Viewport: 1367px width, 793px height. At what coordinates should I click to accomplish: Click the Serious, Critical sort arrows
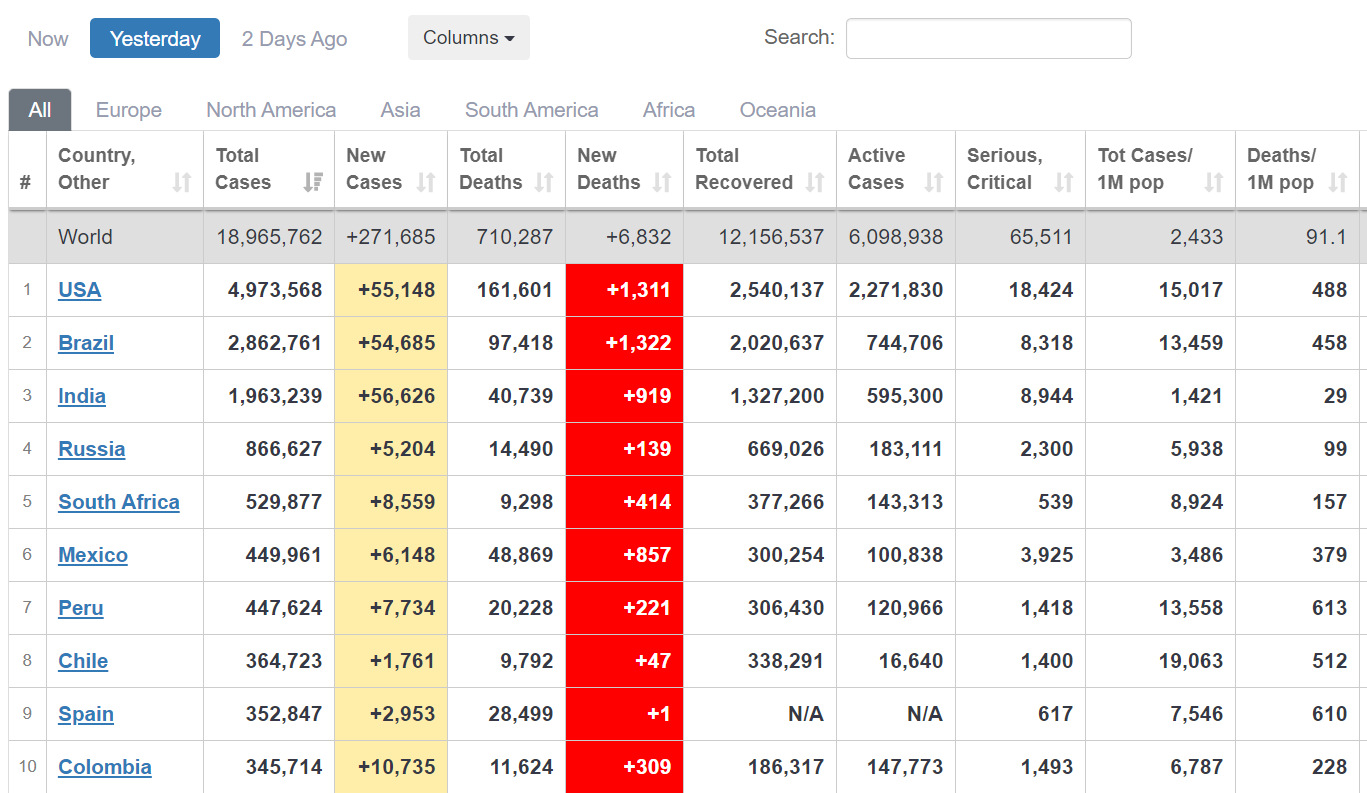[1064, 182]
